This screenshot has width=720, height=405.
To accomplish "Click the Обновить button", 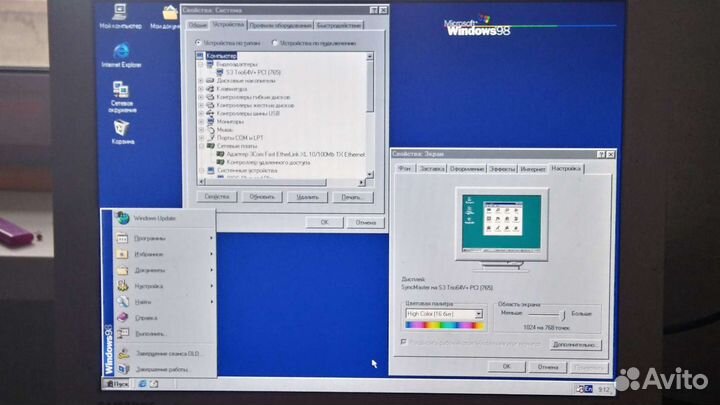I will 262,197.
